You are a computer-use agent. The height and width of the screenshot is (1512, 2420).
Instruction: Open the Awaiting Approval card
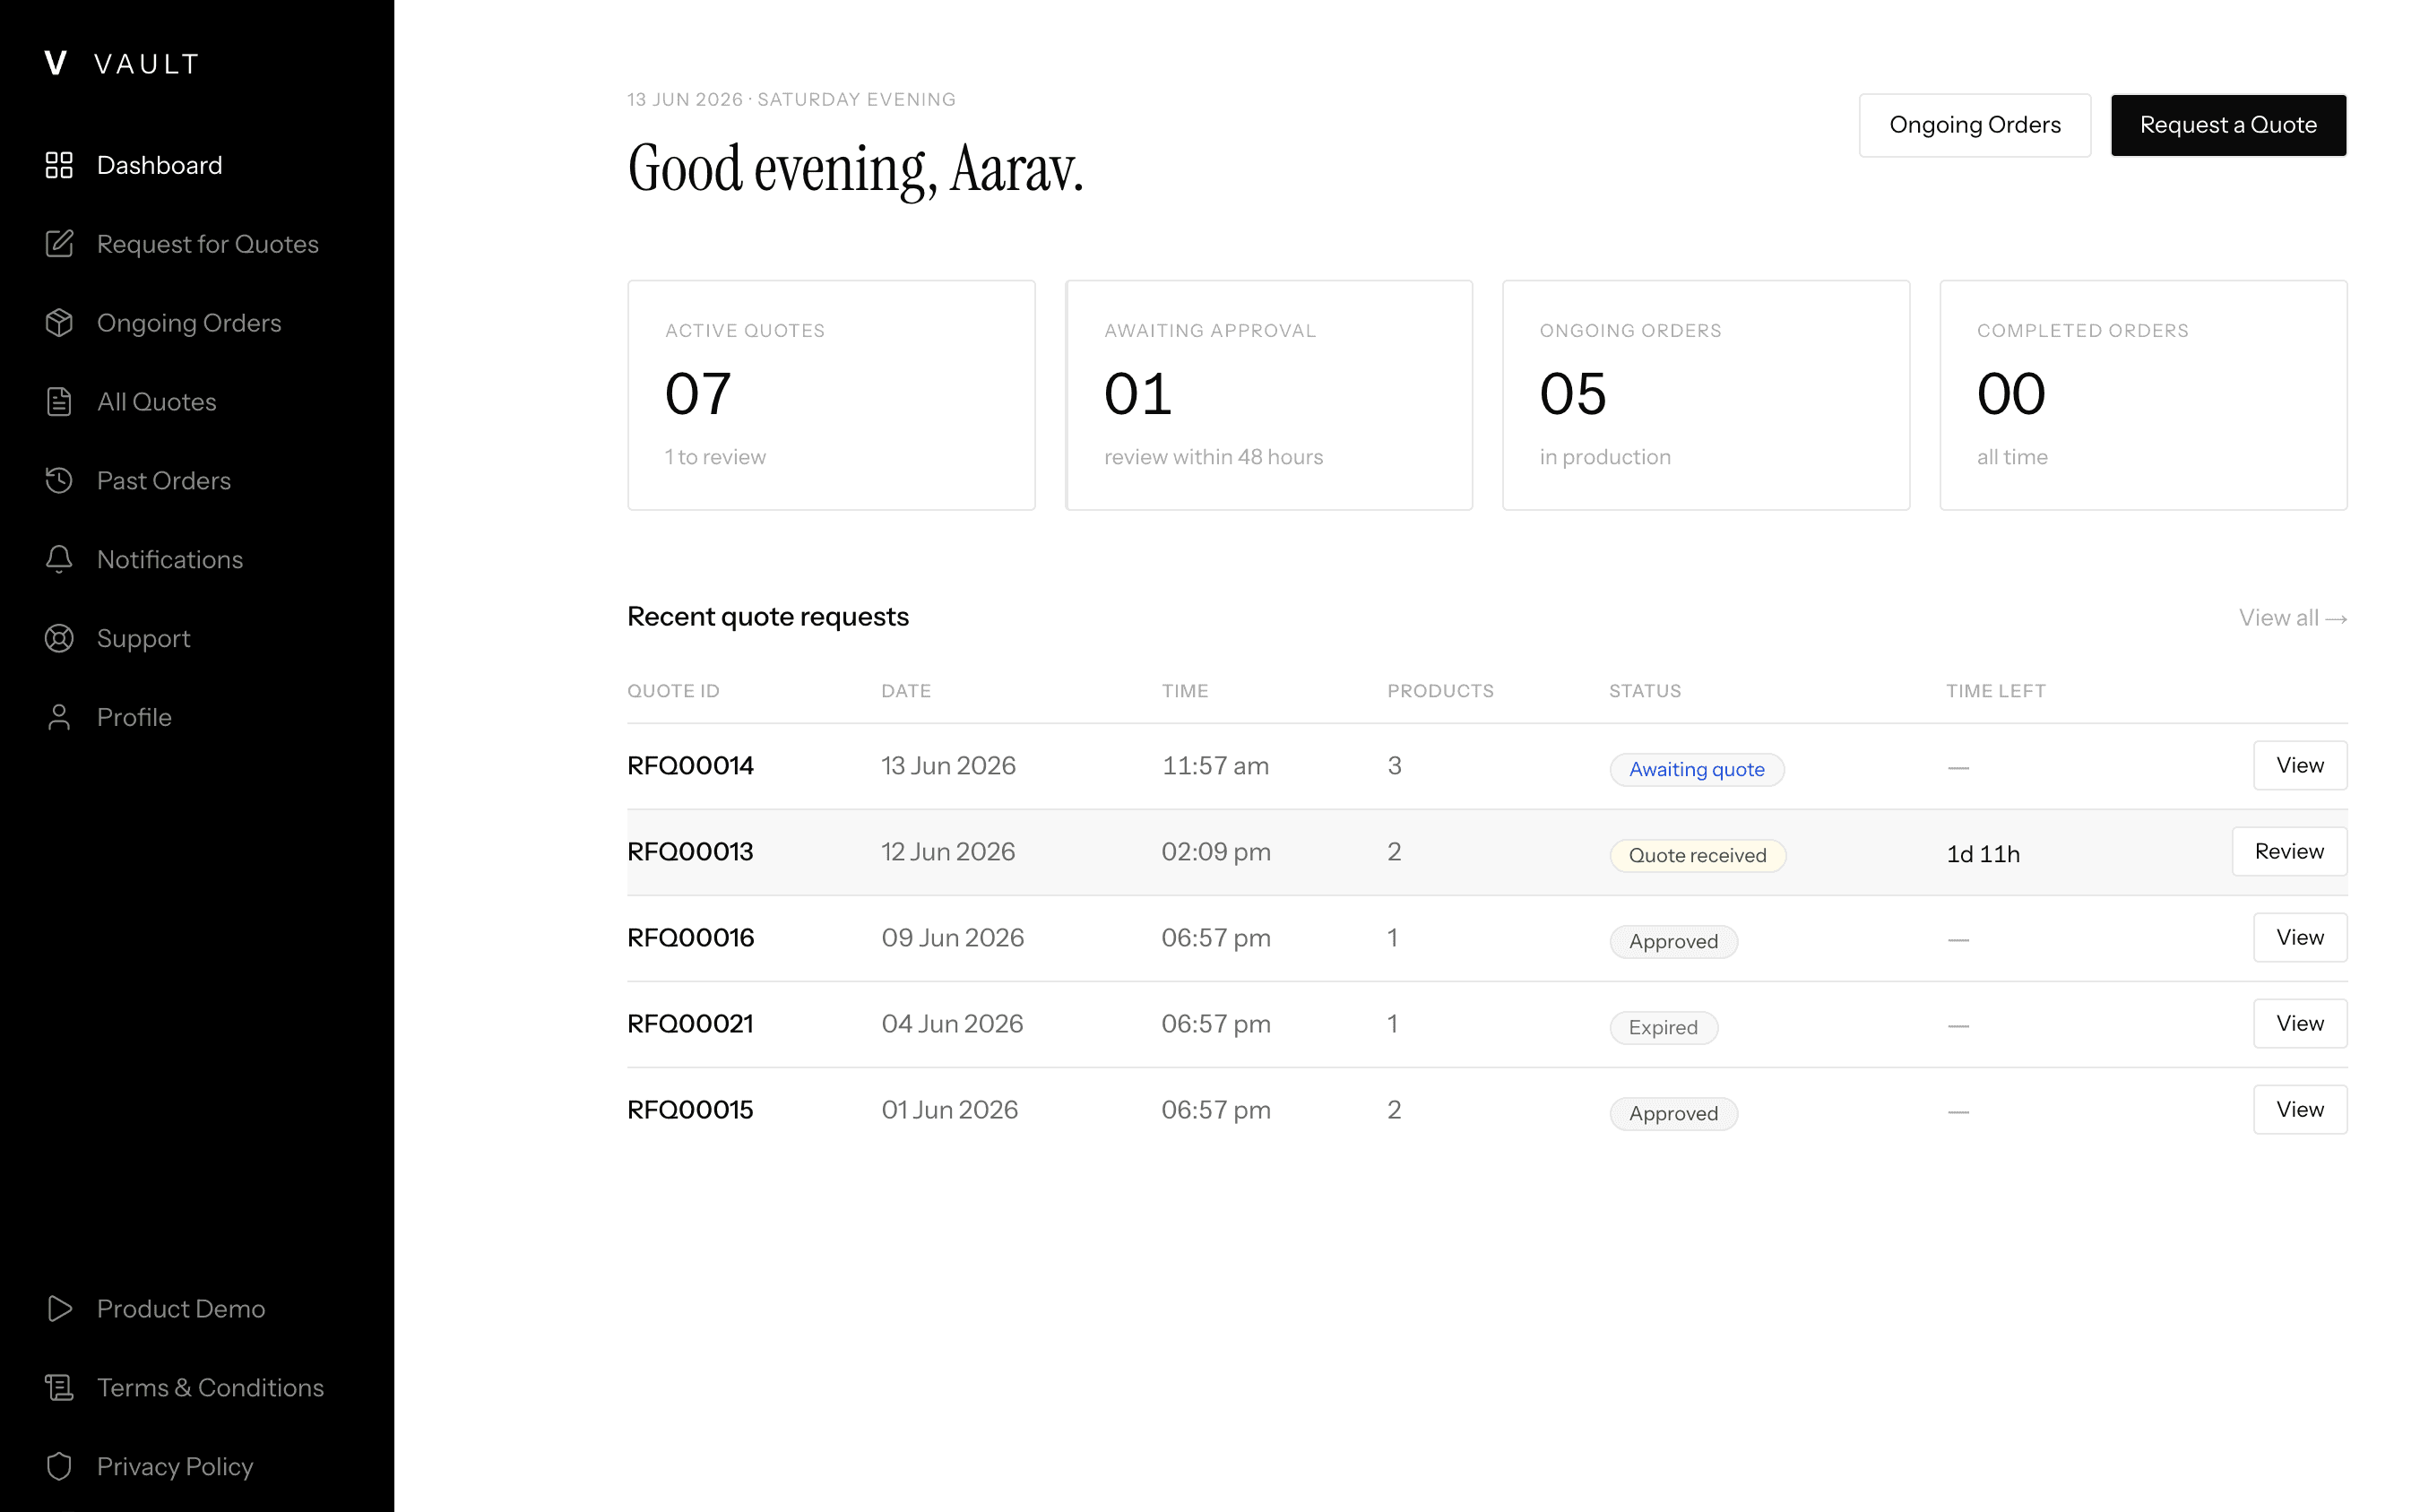coord(1269,395)
